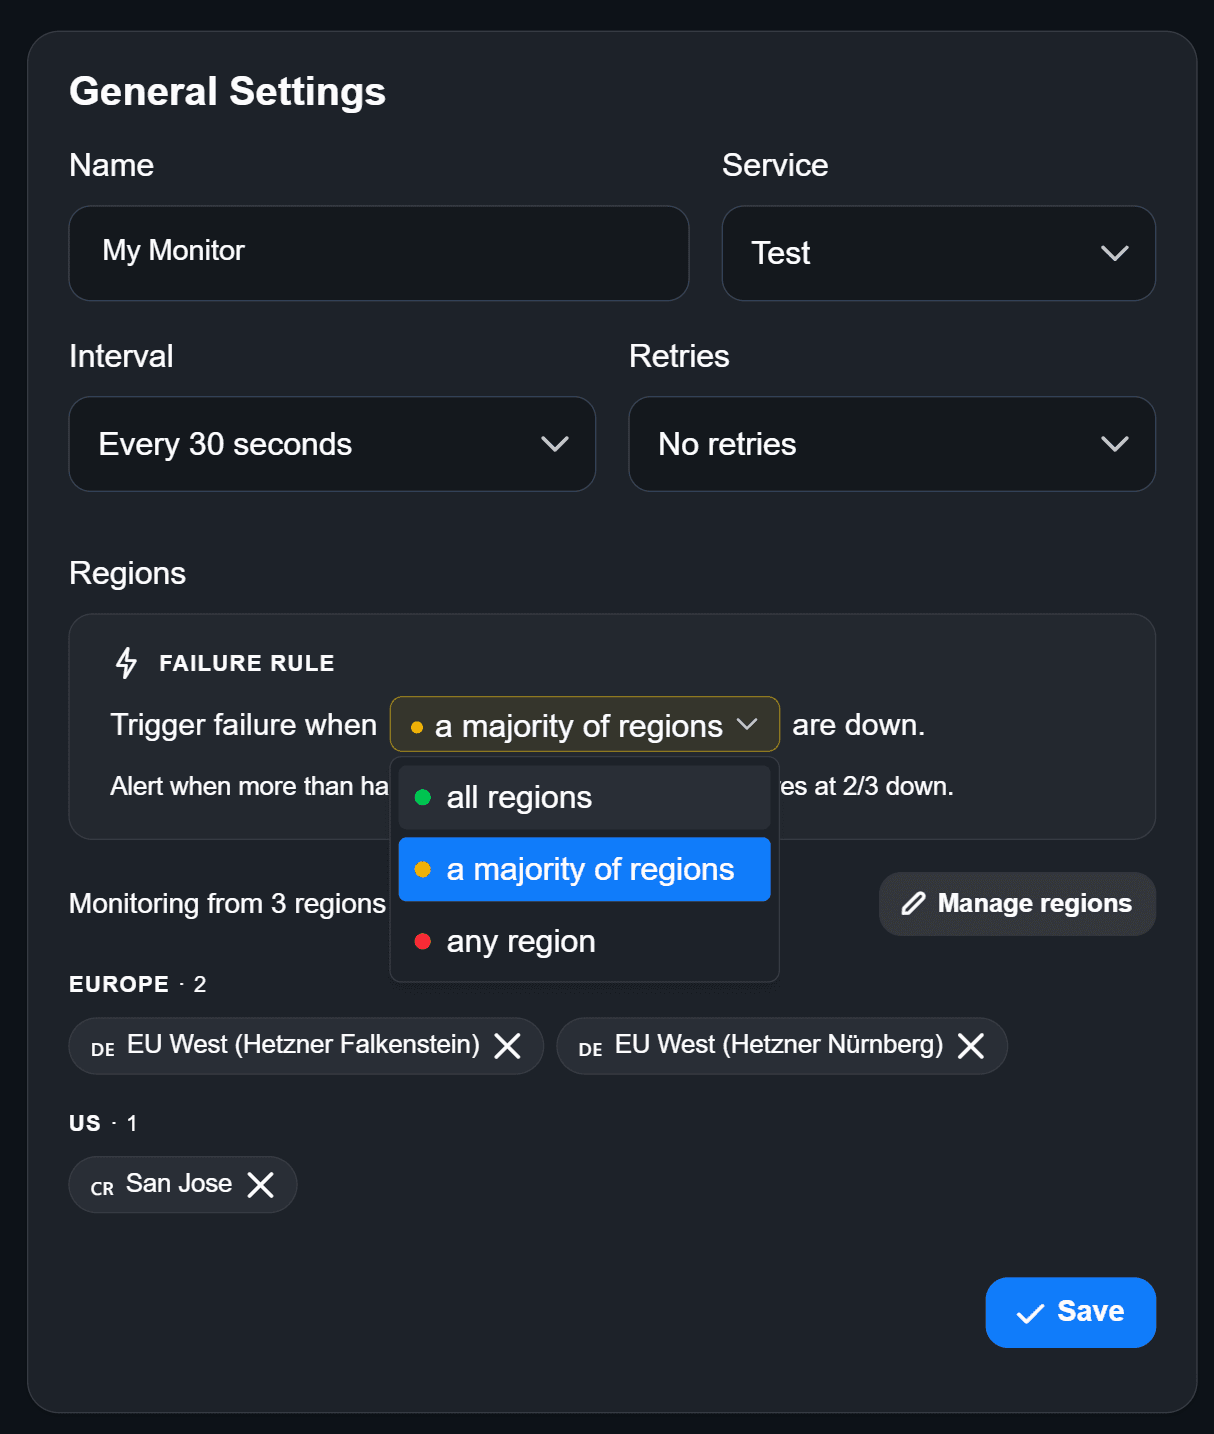Click the San Jose chip label

179,1184
